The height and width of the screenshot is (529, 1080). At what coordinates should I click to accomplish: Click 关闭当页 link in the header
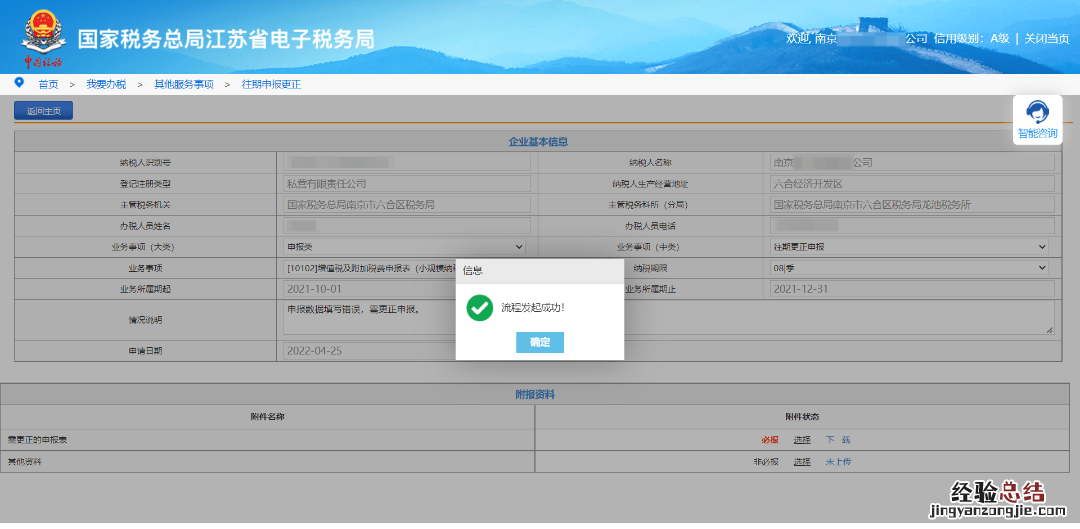(x=1046, y=38)
